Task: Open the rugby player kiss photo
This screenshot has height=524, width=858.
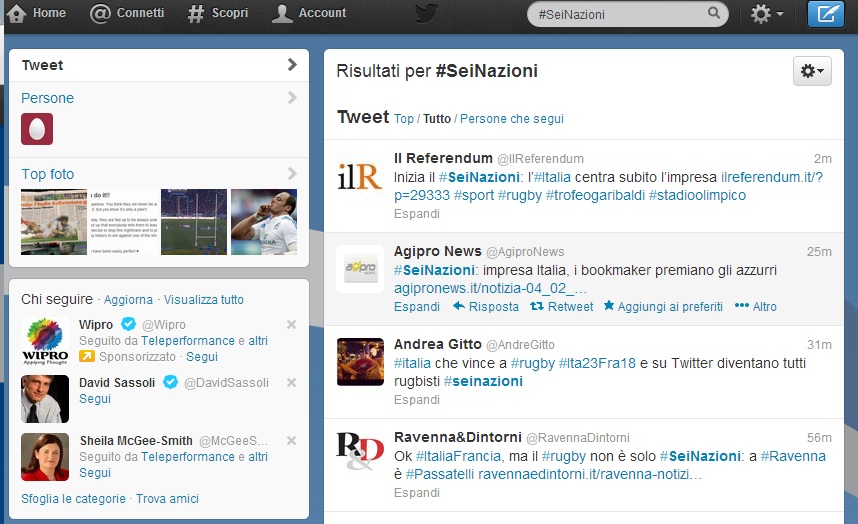Action: [x=264, y=222]
